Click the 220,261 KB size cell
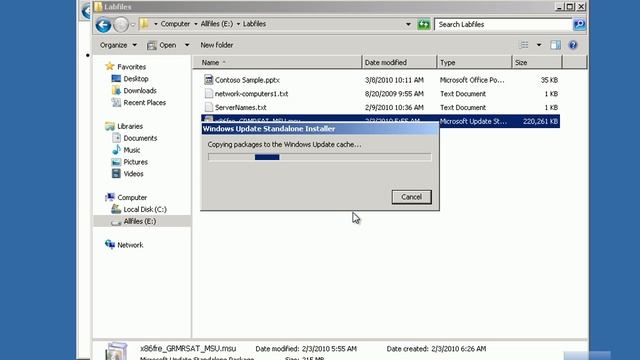The width and height of the screenshot is (640, 360). [x=540, y=121]
